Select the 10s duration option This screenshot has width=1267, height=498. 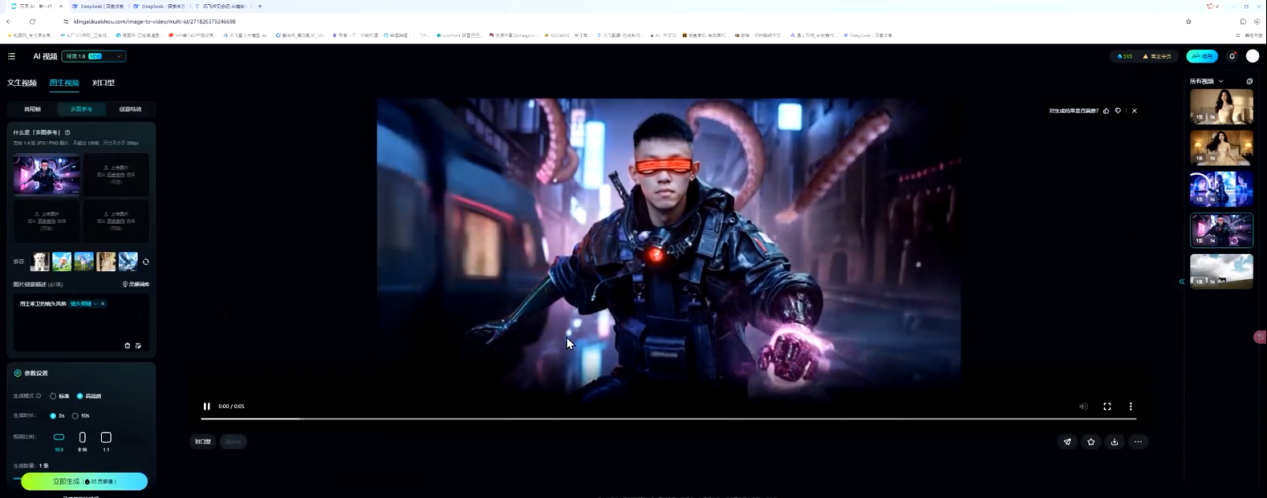point(75,416)
